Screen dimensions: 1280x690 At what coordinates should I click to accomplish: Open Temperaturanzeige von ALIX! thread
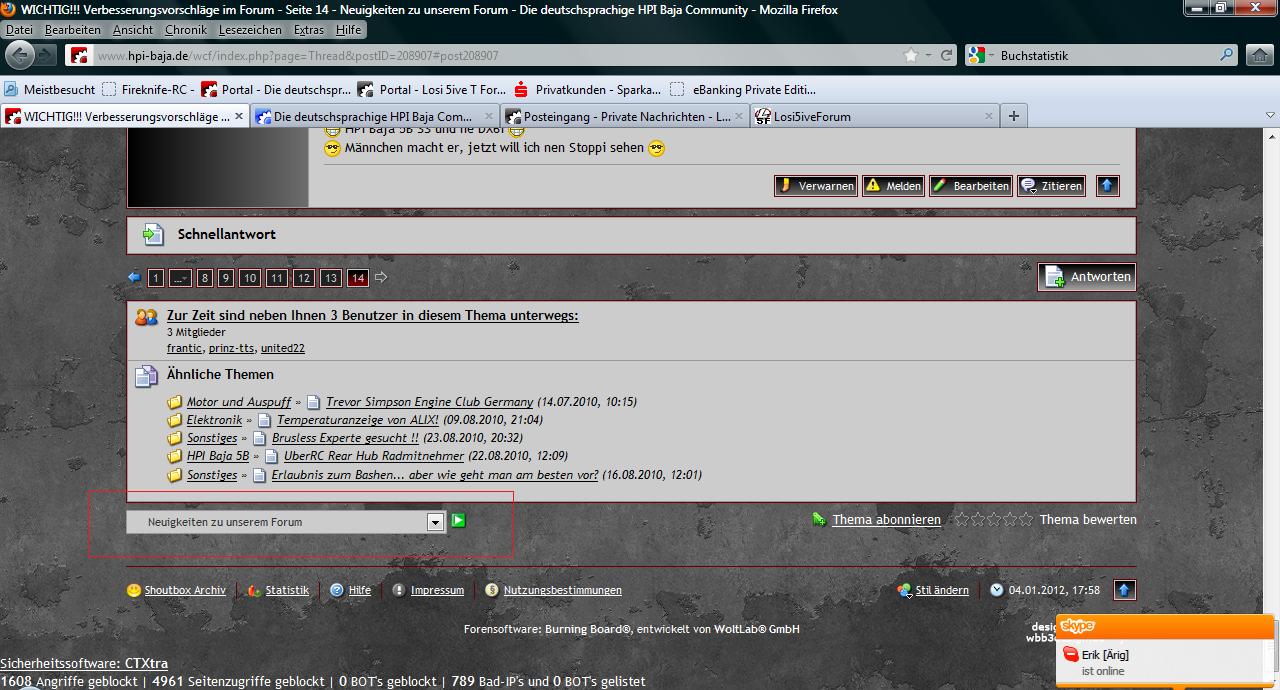[x=358, y=420]
